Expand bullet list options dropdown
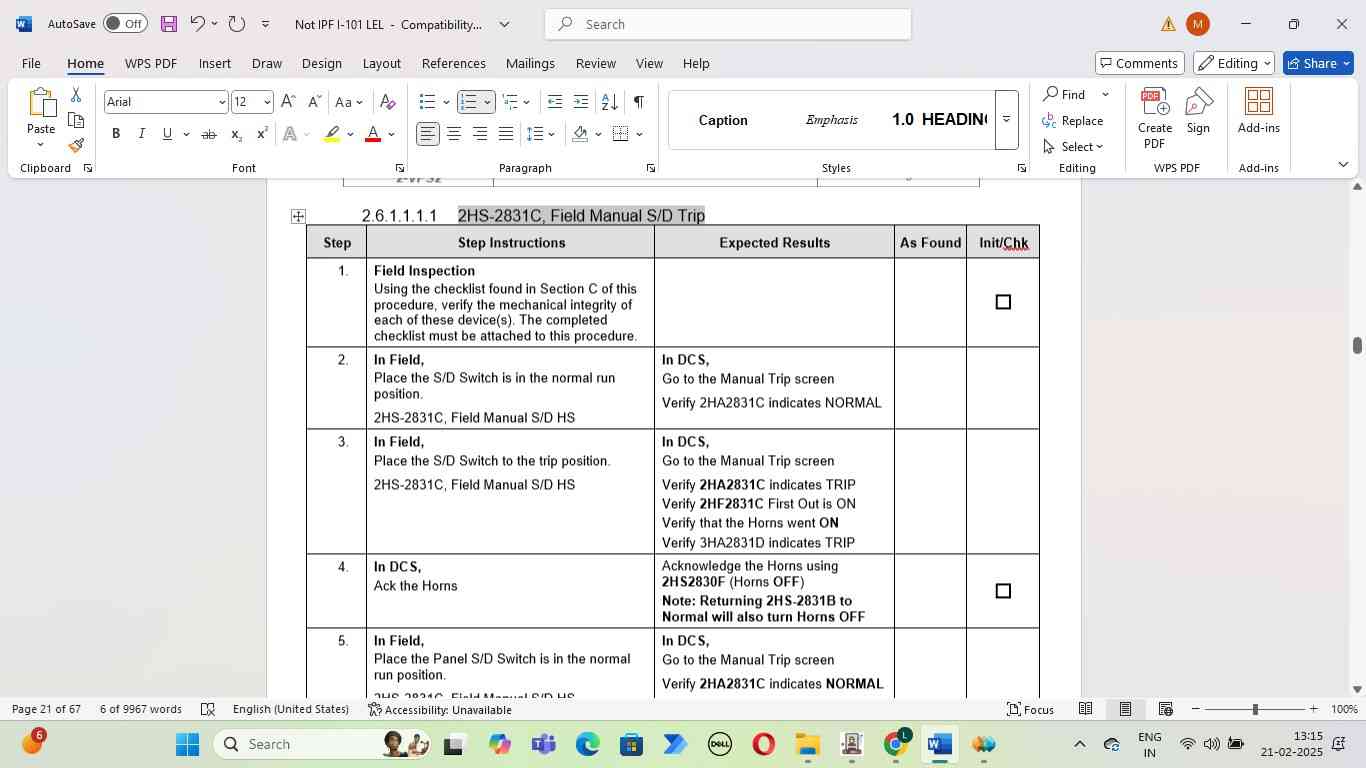The image size is (1366, 768). pyautogui.click(x=446, y=102)
